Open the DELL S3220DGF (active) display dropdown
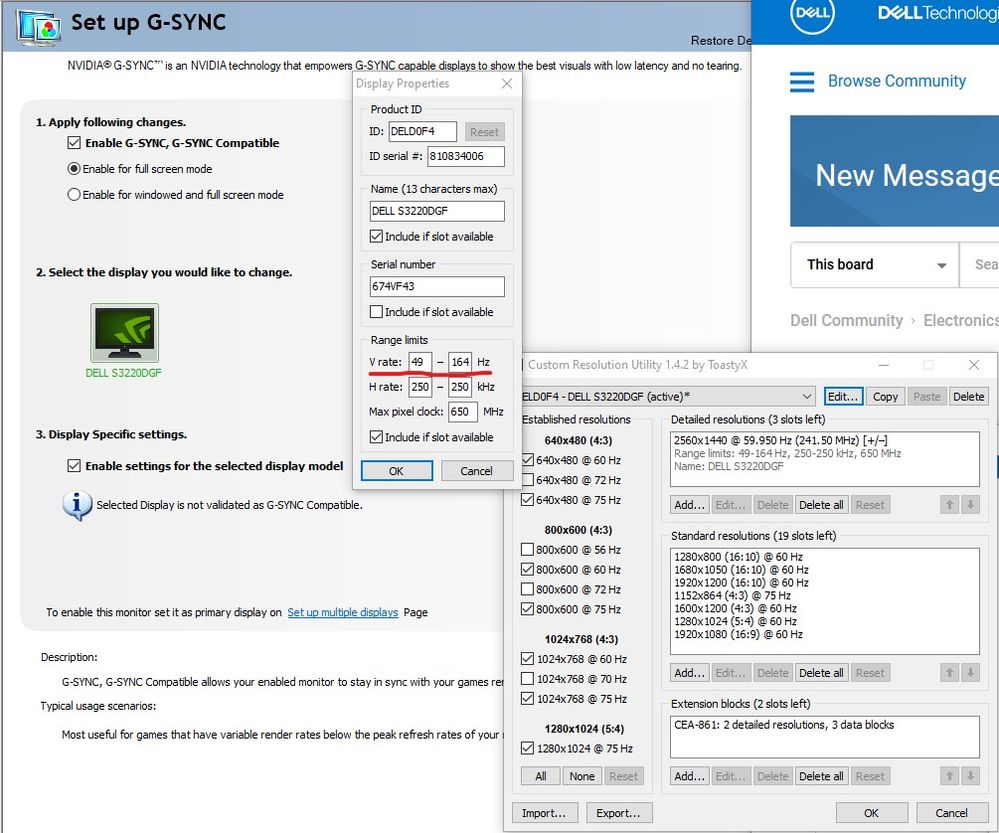 [x=668, y=396]
